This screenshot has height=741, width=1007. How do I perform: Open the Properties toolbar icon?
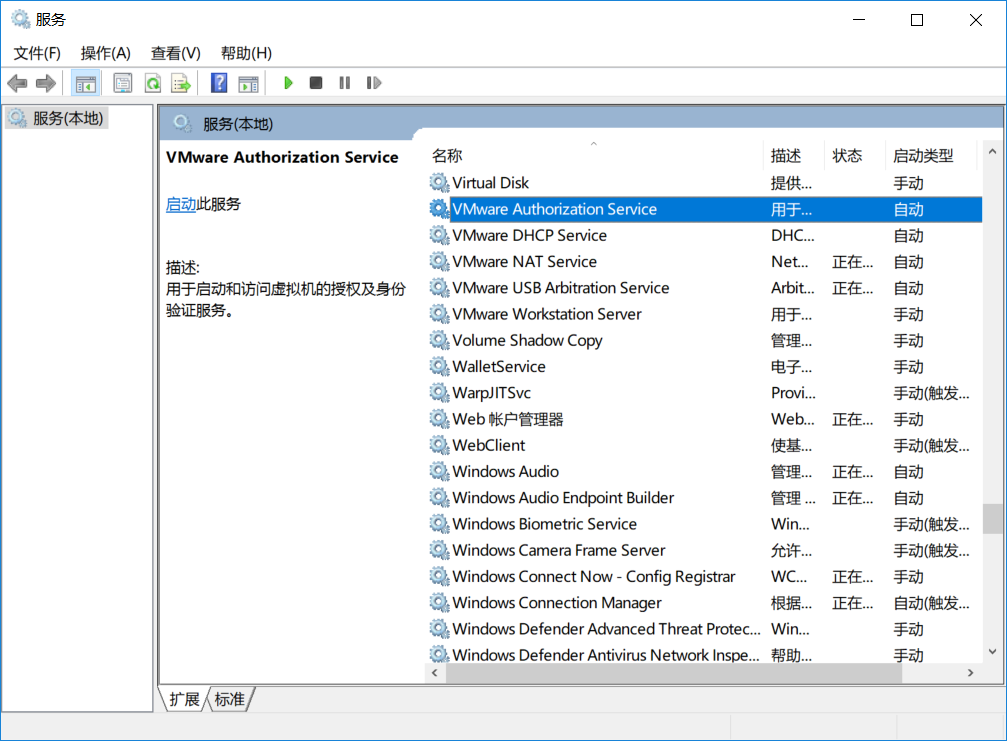click(x=123, y=83)
